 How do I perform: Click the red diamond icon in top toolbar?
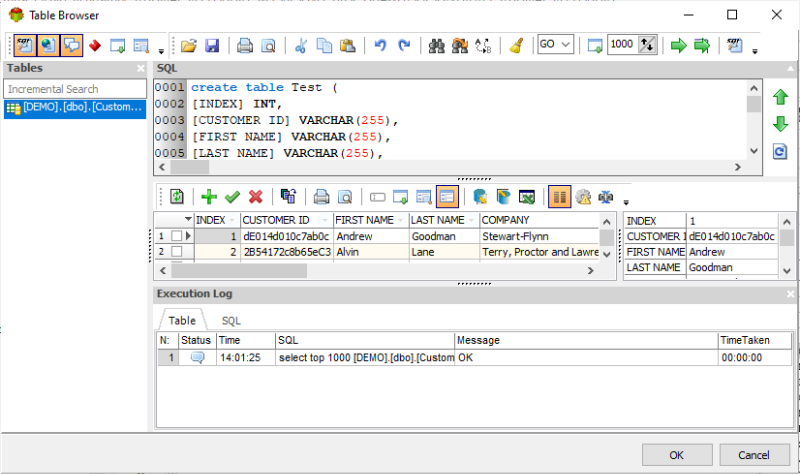[95, 46]
